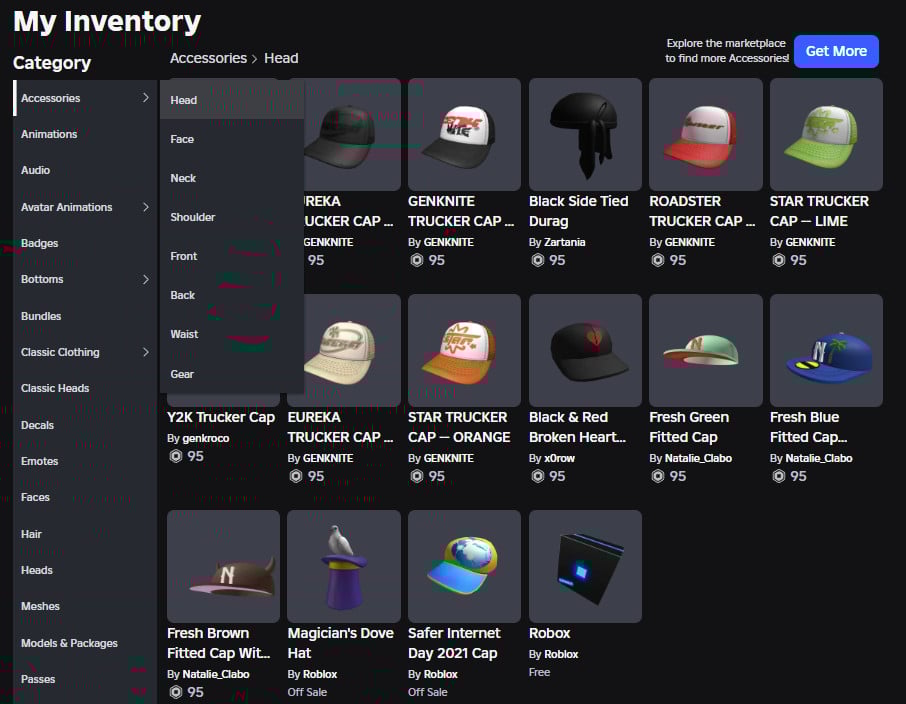
Task: Open the STAR TRUCKER CAP ORANGE thumbnail
Action: click(x=464, y=350)
